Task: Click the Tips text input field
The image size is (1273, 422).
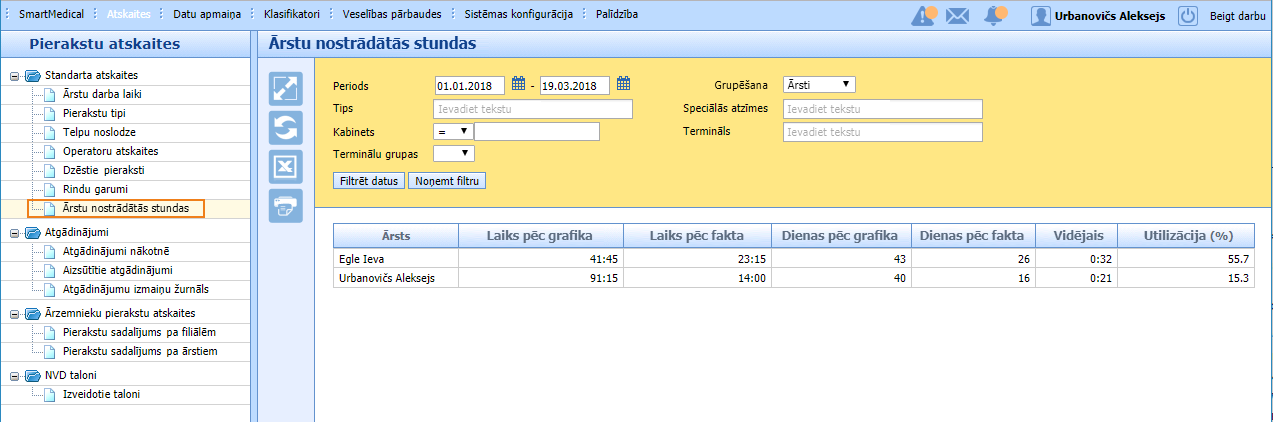Action: pos(533,108)
